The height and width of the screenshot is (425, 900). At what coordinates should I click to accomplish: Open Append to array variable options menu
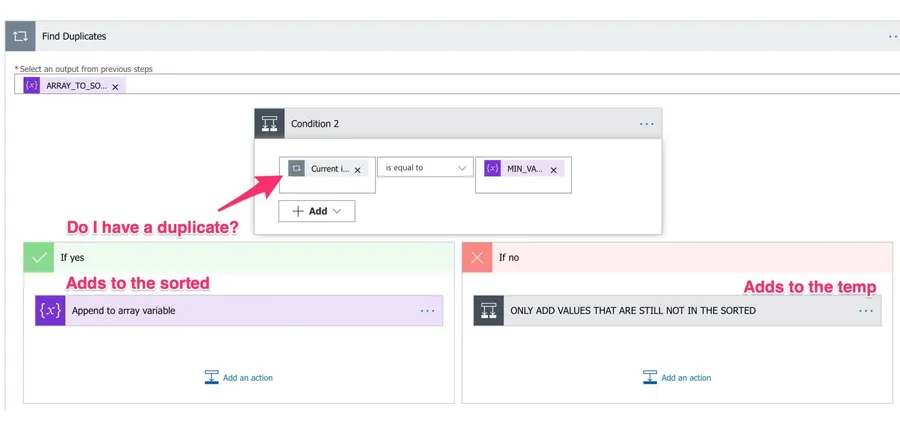[x=427, y=311]
